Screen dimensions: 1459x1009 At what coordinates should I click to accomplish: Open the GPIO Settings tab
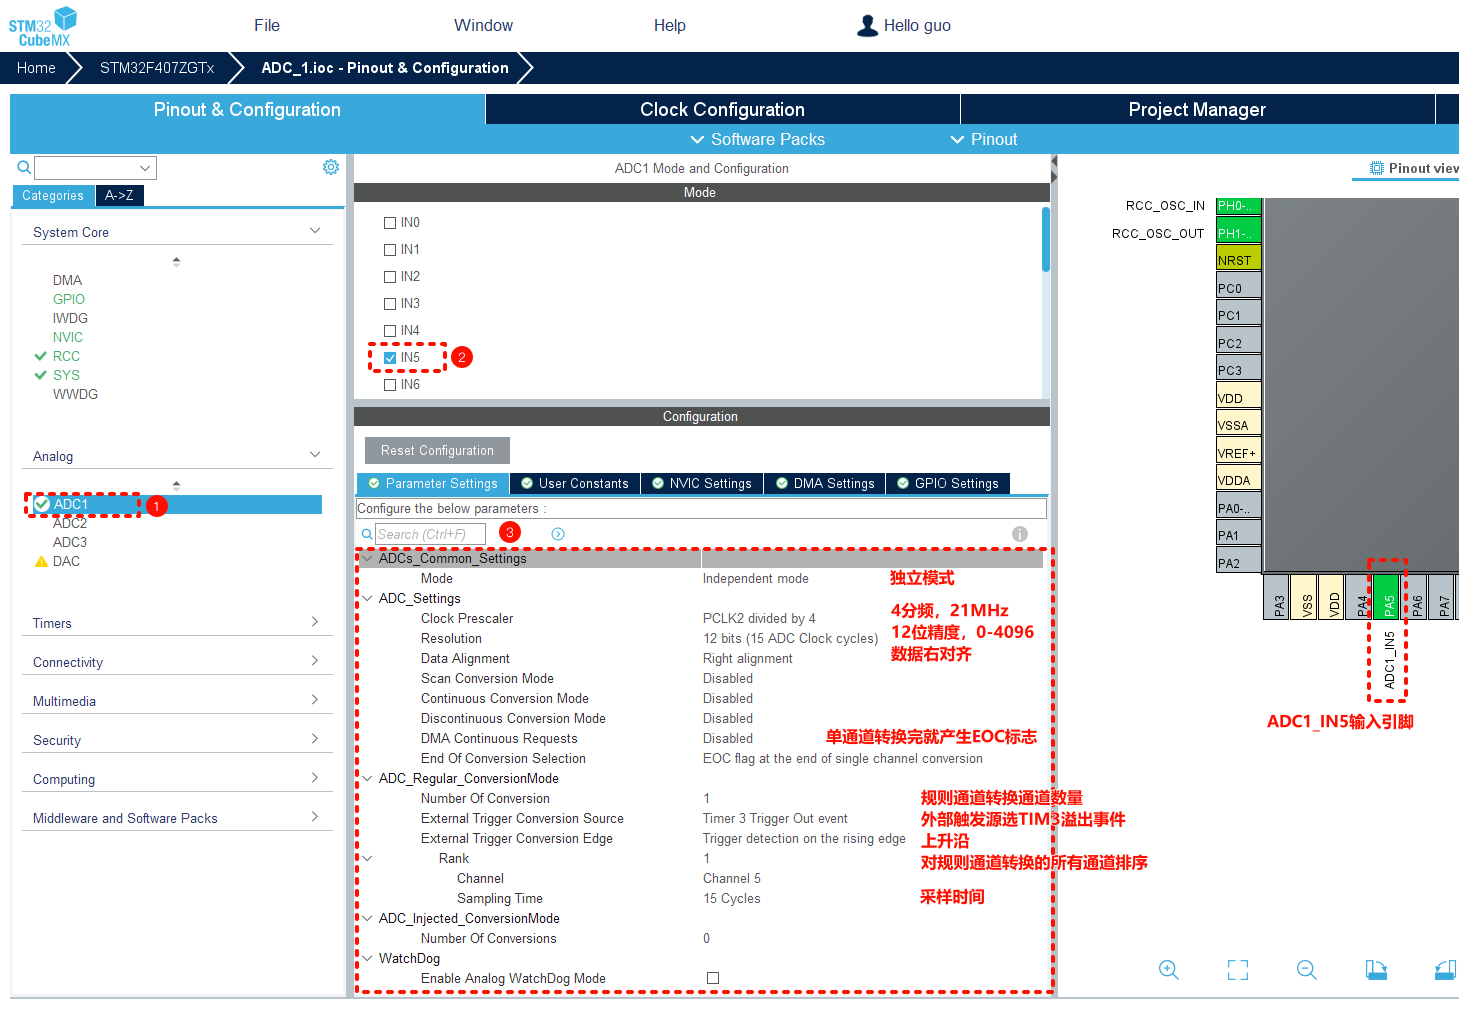coord(948,484)
